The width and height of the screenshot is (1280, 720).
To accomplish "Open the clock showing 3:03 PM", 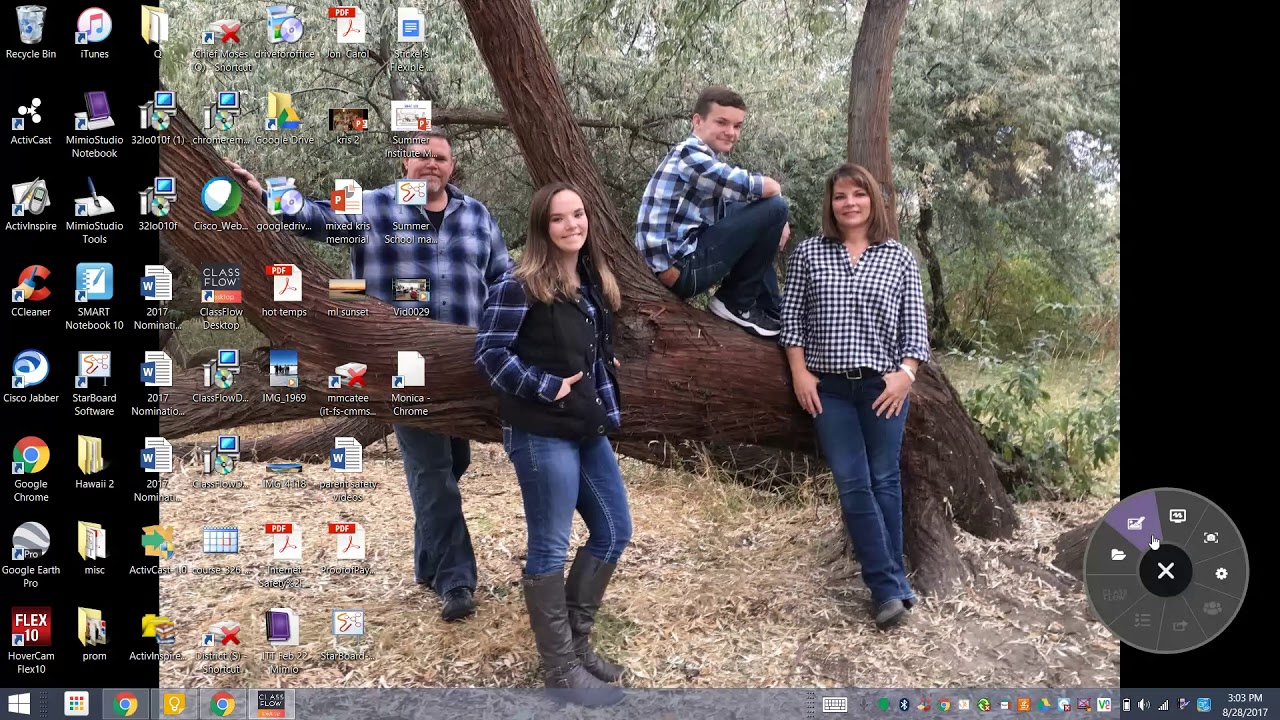I will [x=1244, y=705].
